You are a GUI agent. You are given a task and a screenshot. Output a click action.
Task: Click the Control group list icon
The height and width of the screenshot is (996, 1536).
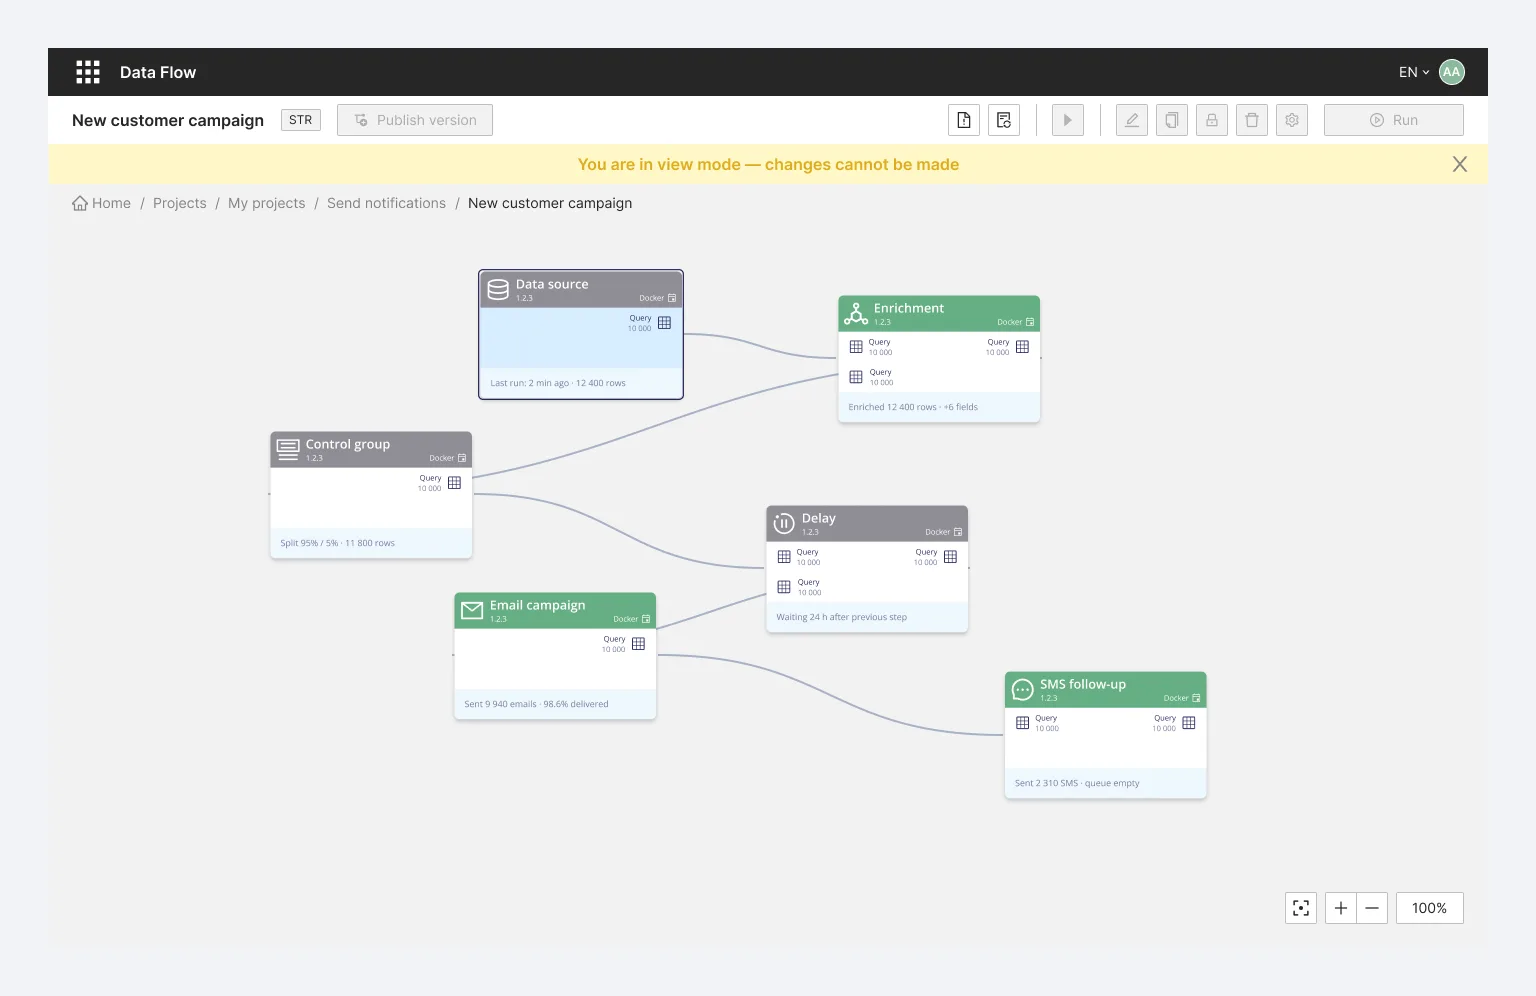[x=288, y=450]
